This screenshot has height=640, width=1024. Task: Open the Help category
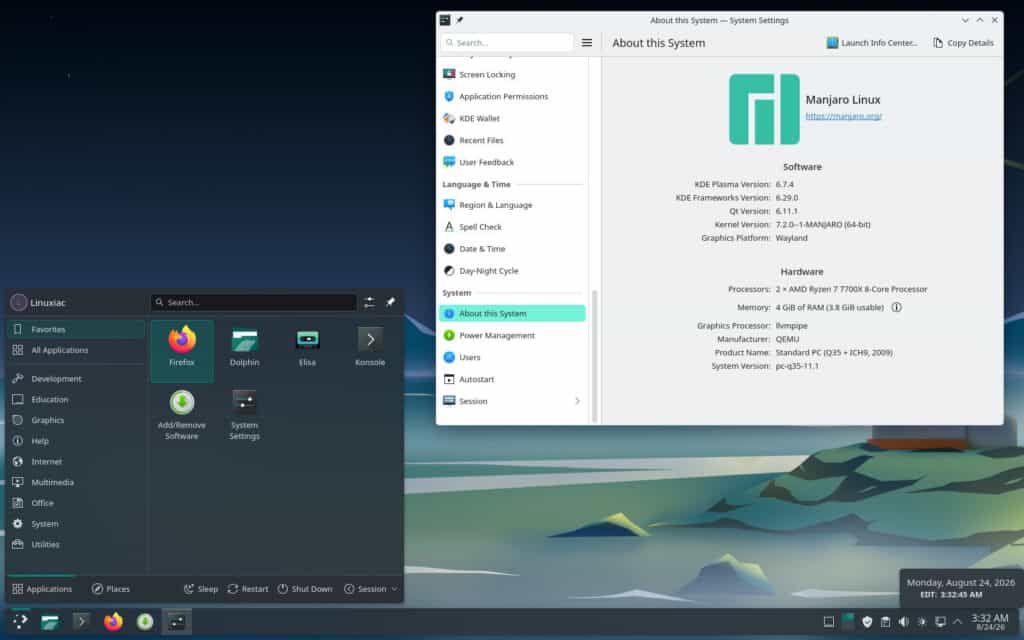(76, 441)
